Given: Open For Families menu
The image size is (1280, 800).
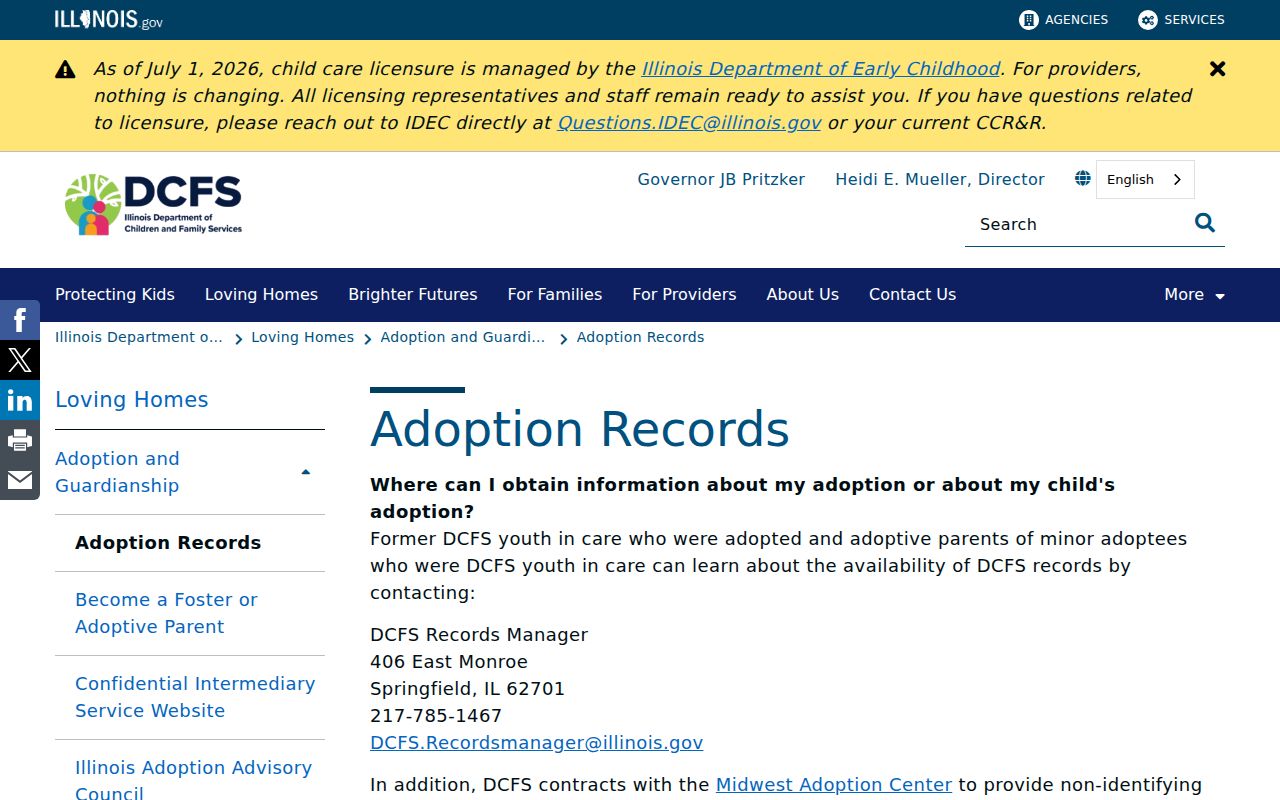Looking at the screenshot, I should (555, 295).
